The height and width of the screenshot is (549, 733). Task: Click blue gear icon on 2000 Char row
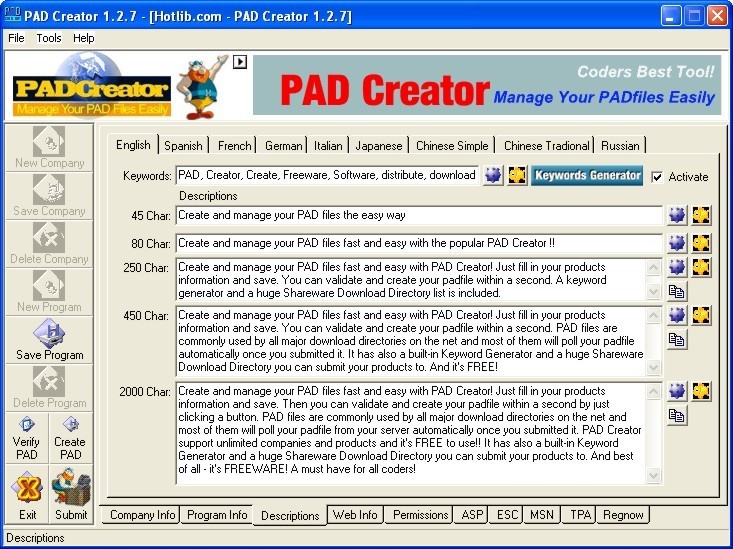coord(676,391)
